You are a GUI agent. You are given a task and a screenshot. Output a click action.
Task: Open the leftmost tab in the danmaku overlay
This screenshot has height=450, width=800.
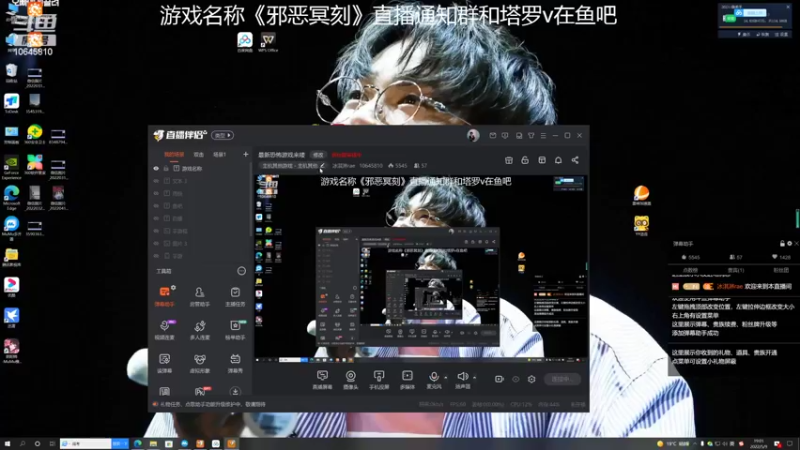(x=690, y=270)
